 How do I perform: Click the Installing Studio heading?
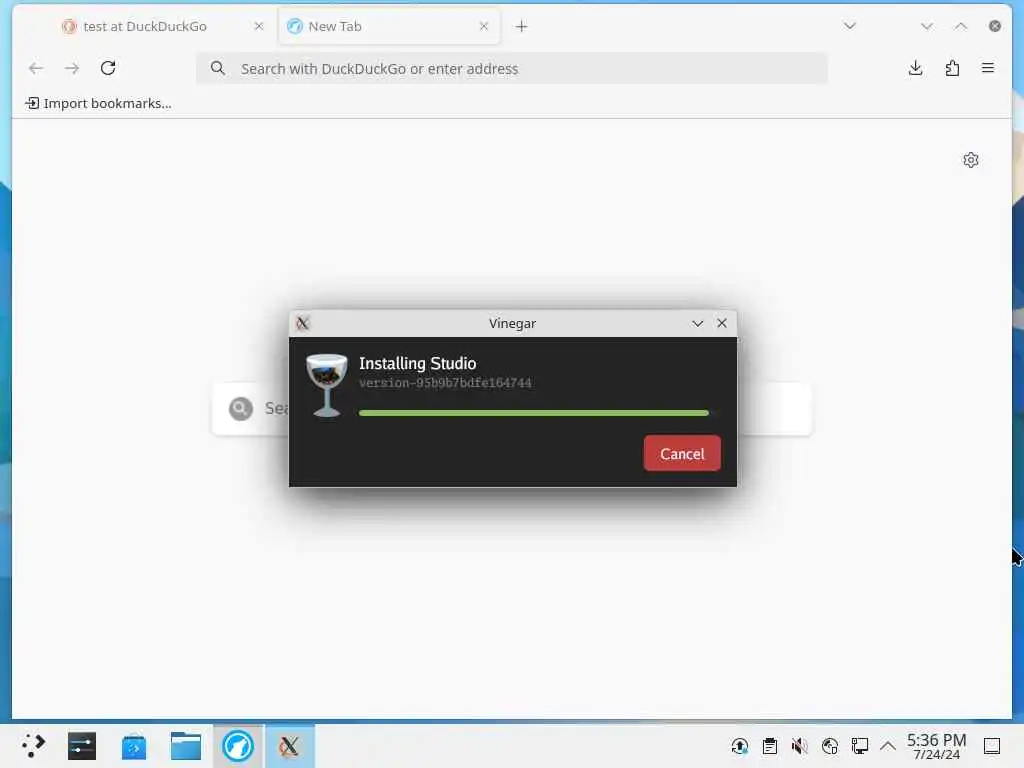[417, 363]
